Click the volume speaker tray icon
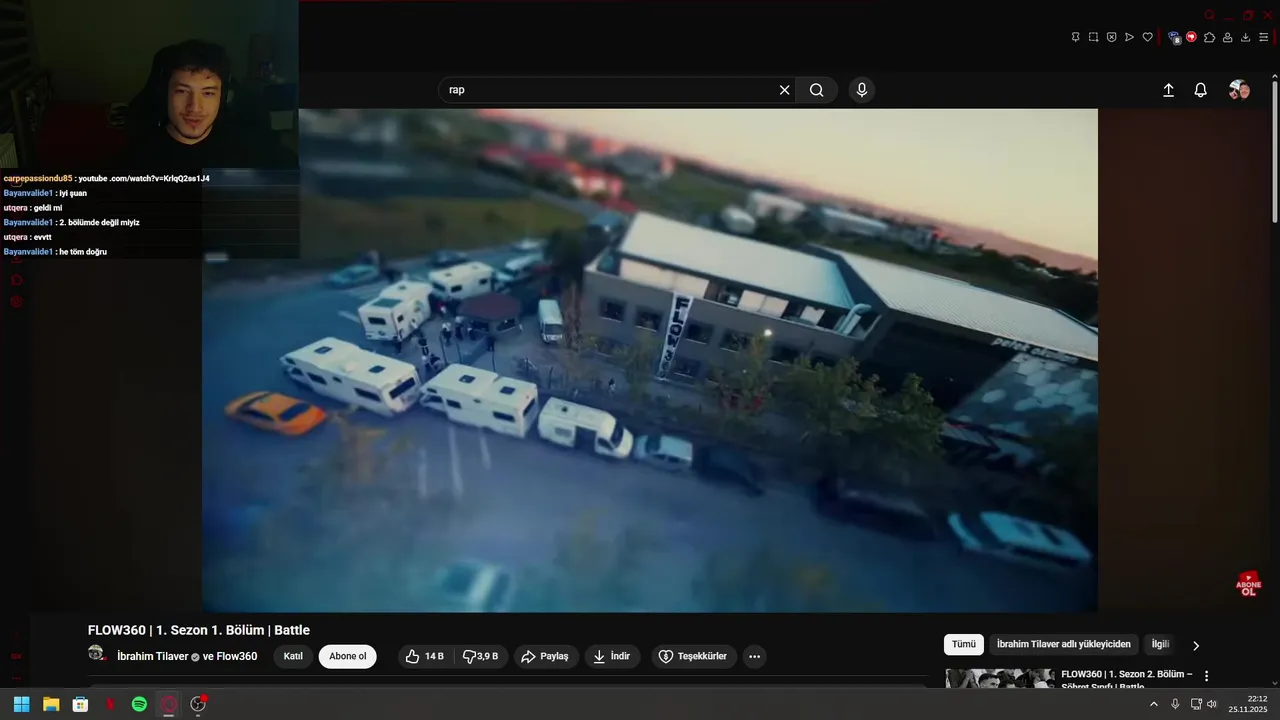The width and height of the screenshot is (1280, 720). [x=1212, y=704]
